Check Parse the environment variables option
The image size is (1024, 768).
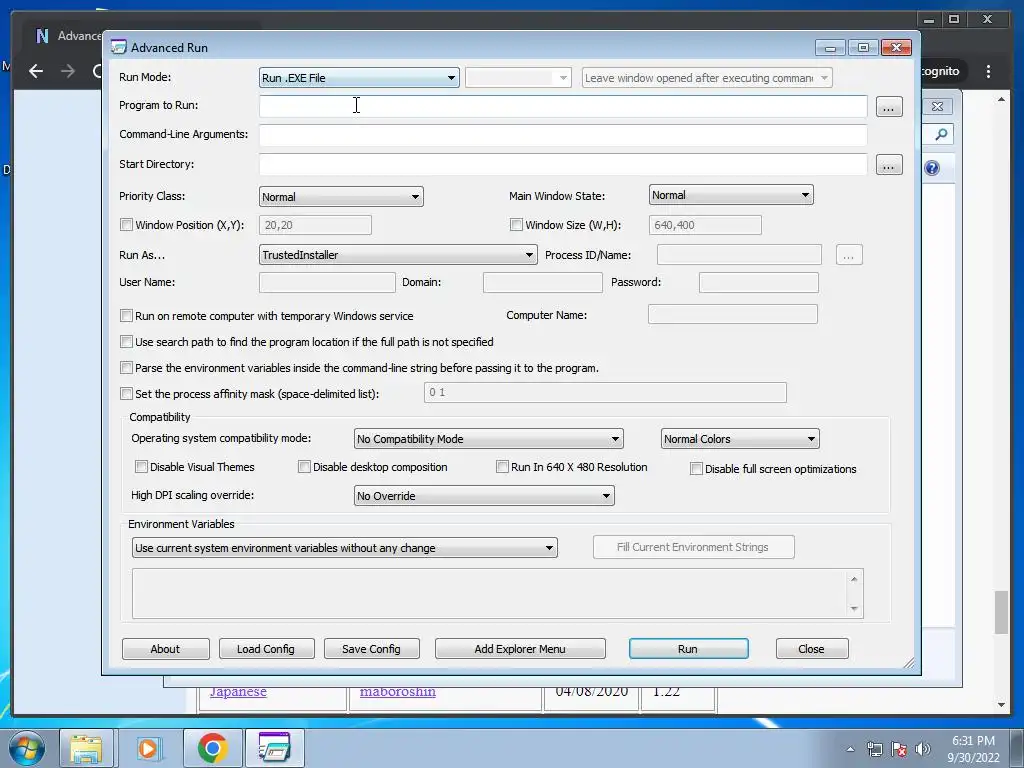[x=127, y=368]
